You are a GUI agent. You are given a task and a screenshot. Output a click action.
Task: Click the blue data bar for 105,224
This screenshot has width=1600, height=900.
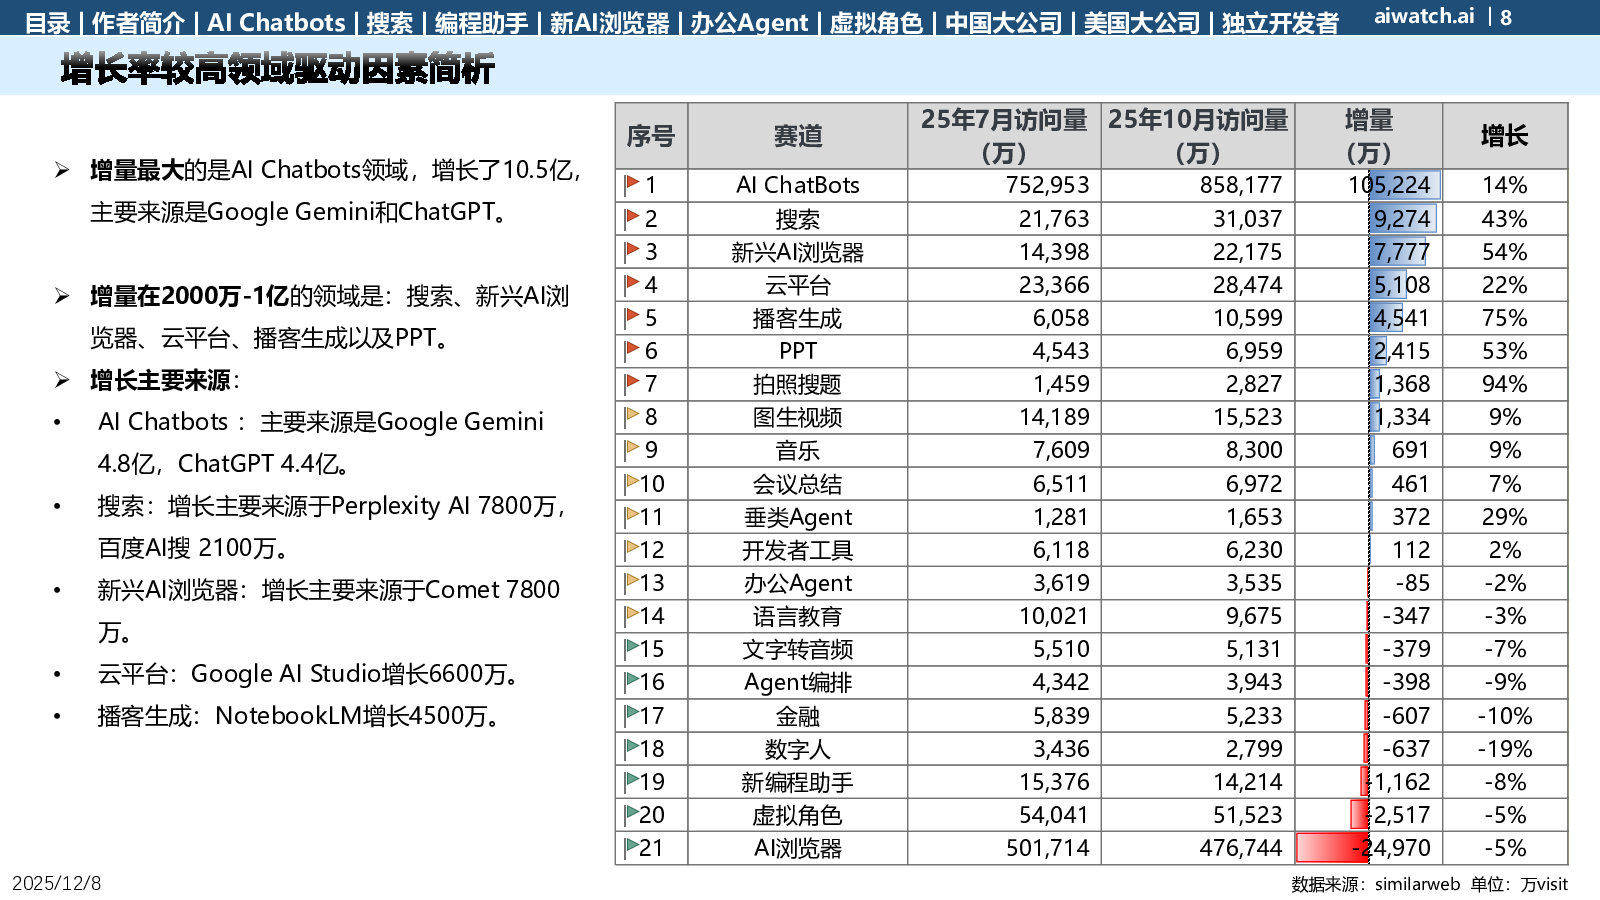tap(1405, 185)
